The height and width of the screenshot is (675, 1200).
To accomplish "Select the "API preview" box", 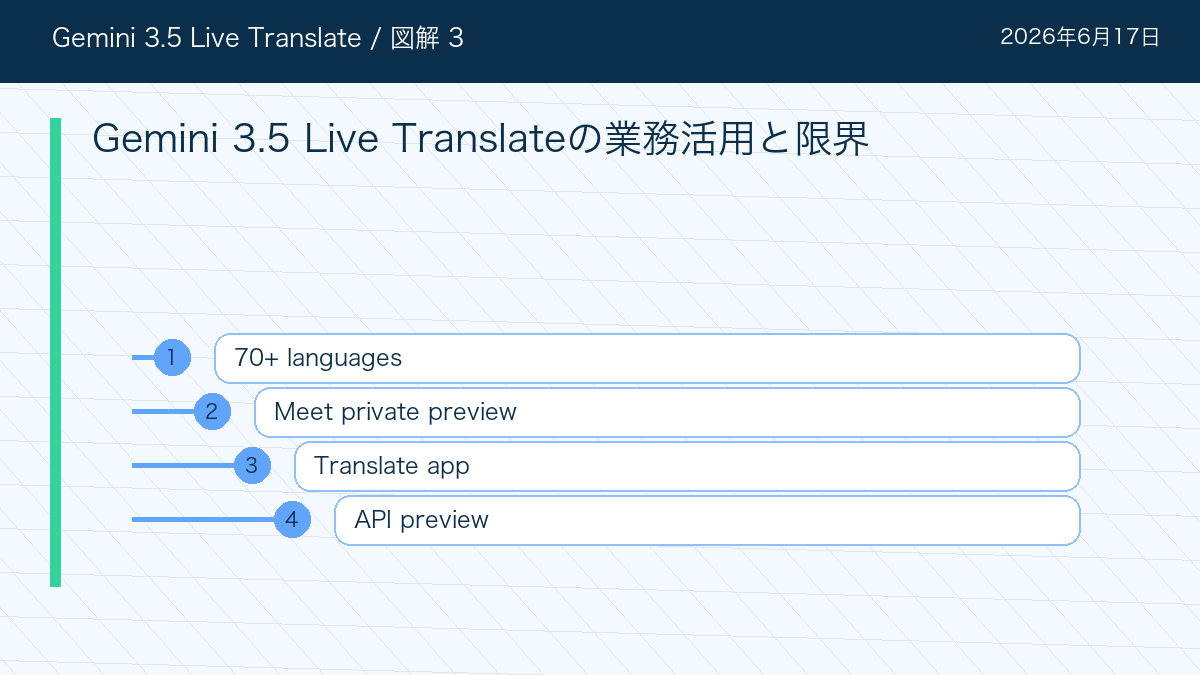I will click(707, 520).
